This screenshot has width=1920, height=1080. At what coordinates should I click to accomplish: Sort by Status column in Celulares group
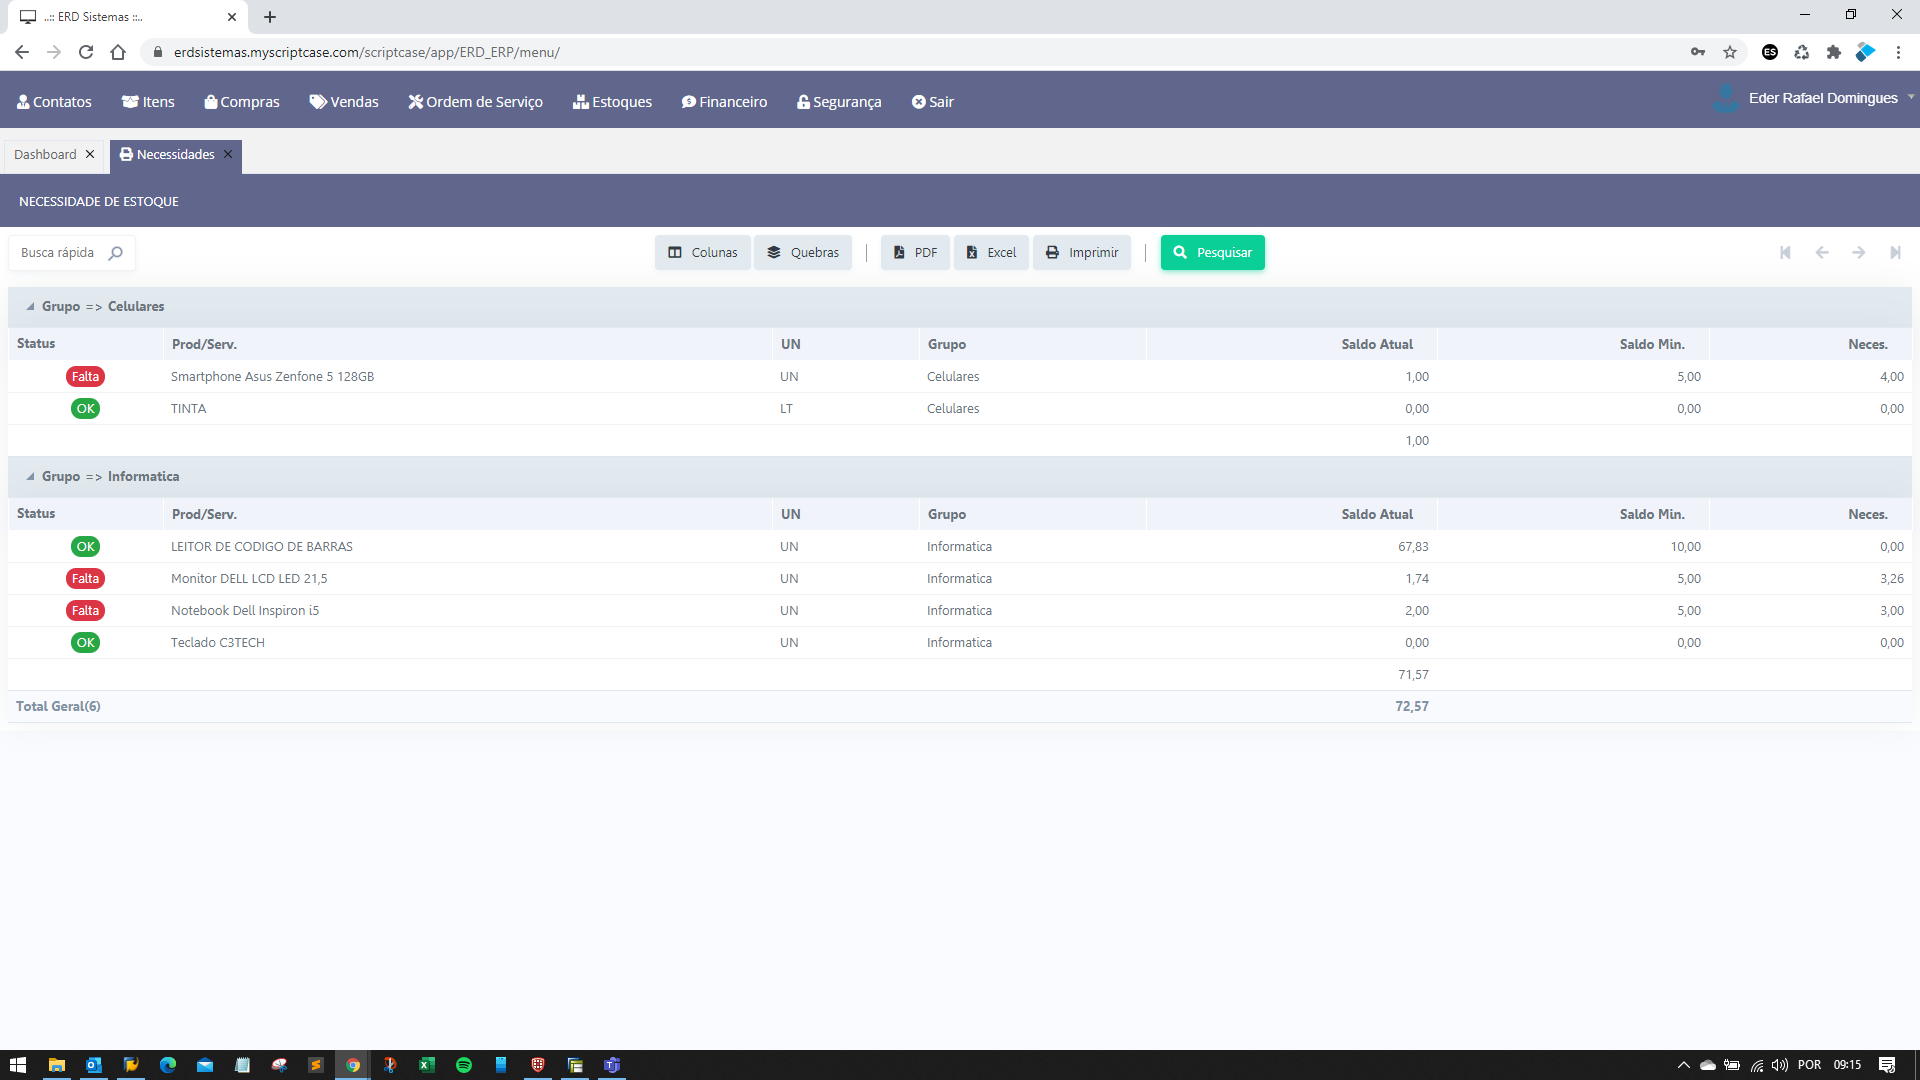coord(36,344)
